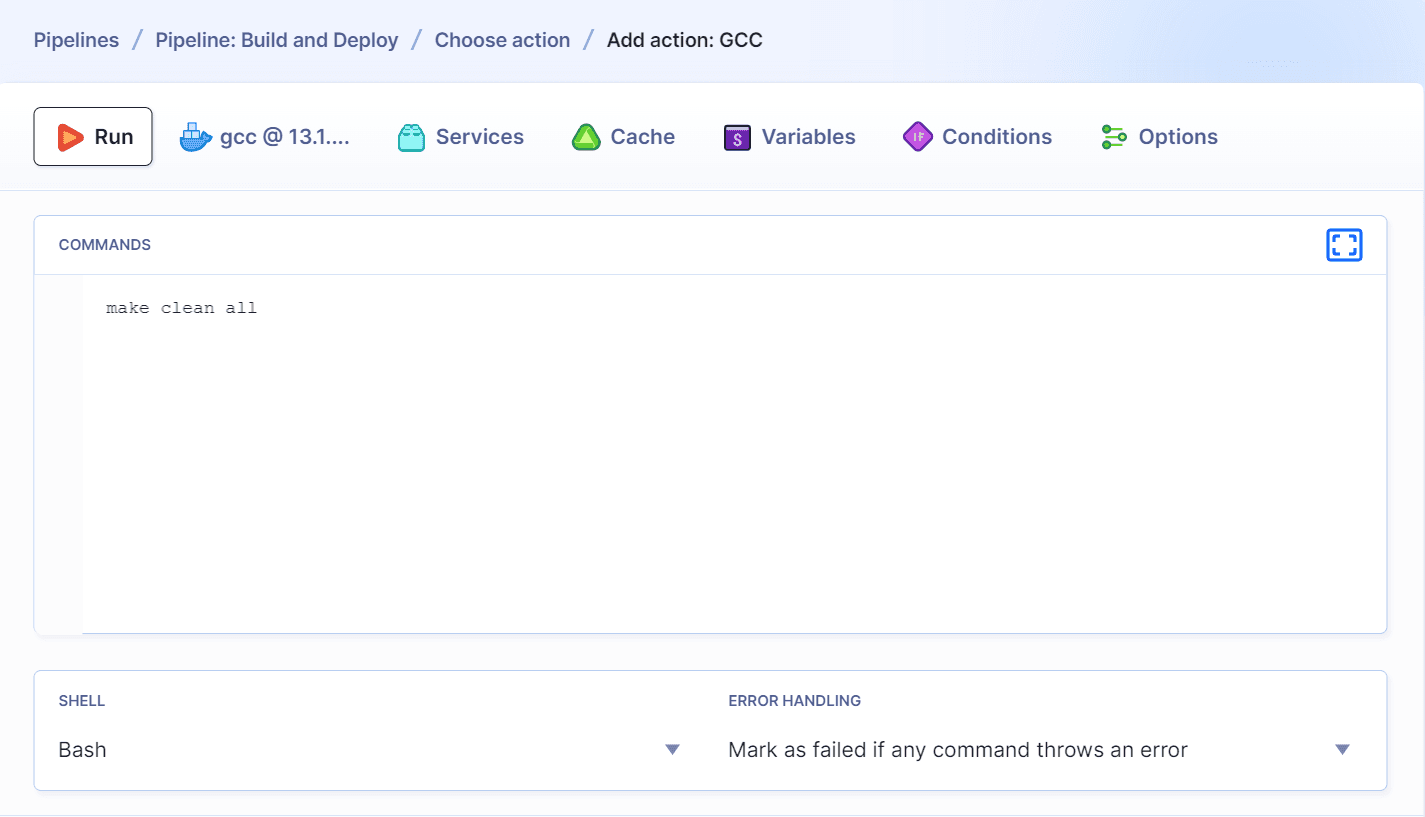This screenshot has width=1425, height=817.
Task: Expand the Bash shell selector chevron
Action: pyautogui.click(x=672, y=748)
